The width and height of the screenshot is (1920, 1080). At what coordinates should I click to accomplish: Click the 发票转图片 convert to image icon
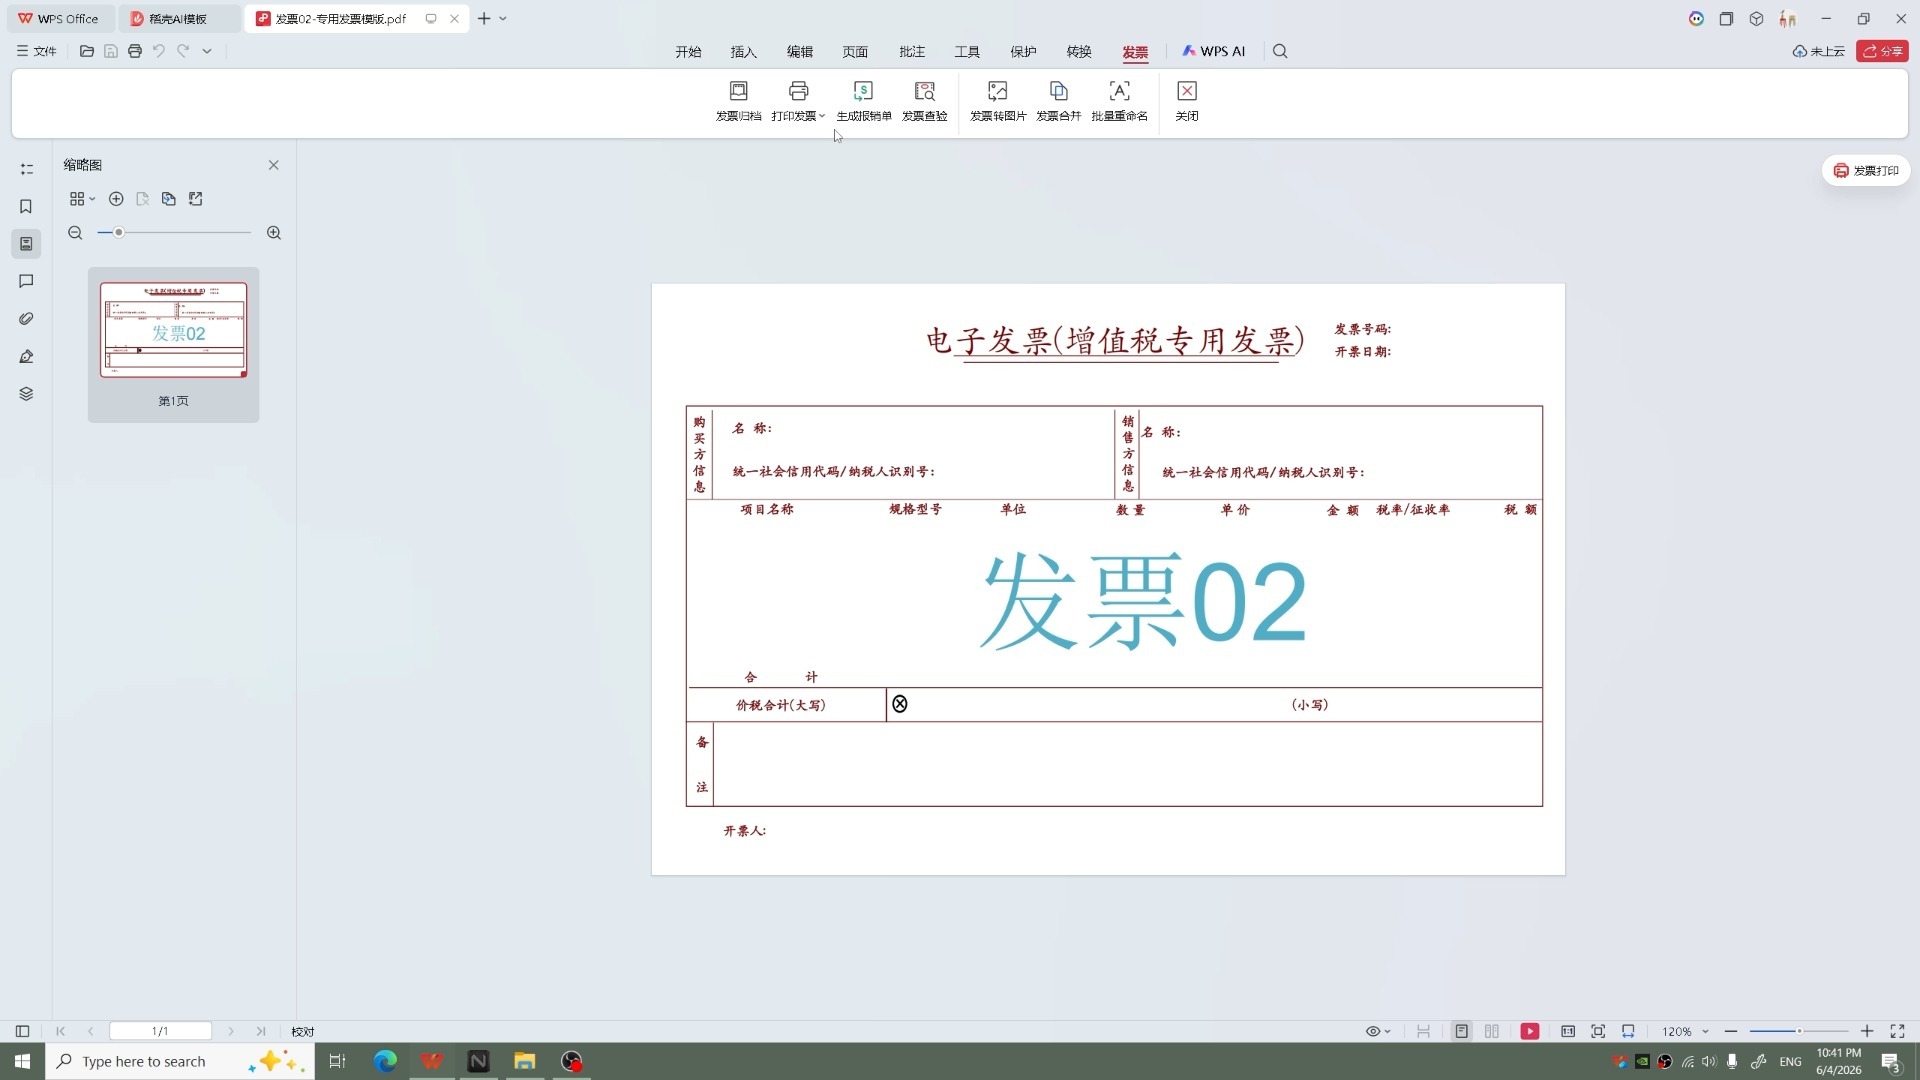[x=998, y=101]
